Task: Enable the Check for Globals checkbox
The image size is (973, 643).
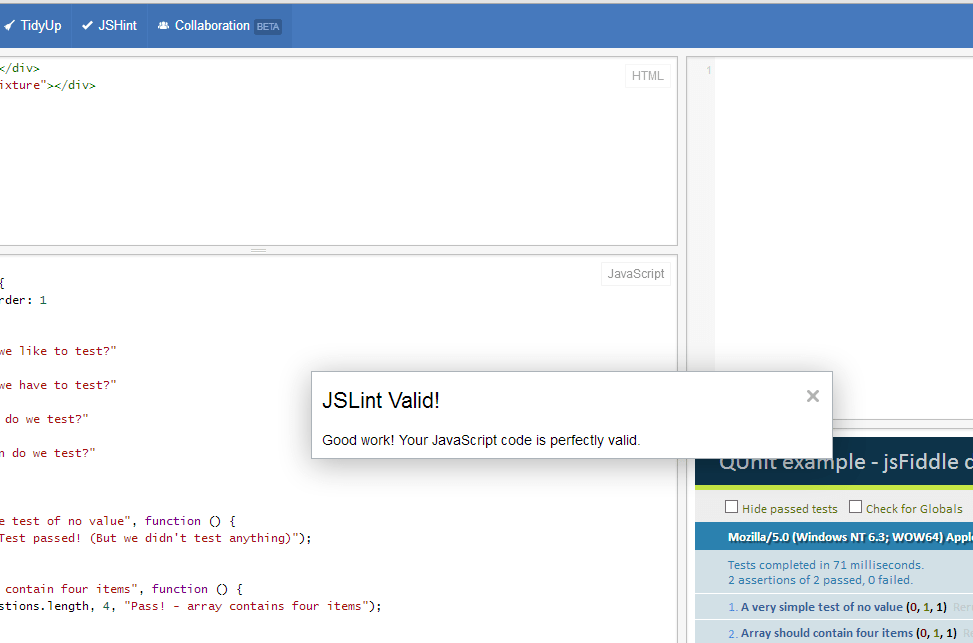Action: (856, 507)
